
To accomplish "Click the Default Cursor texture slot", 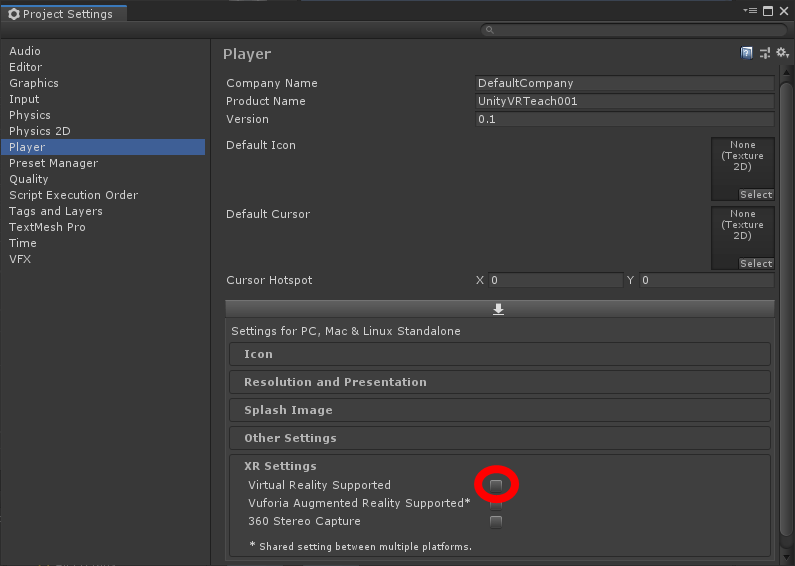I will [743, 238].
